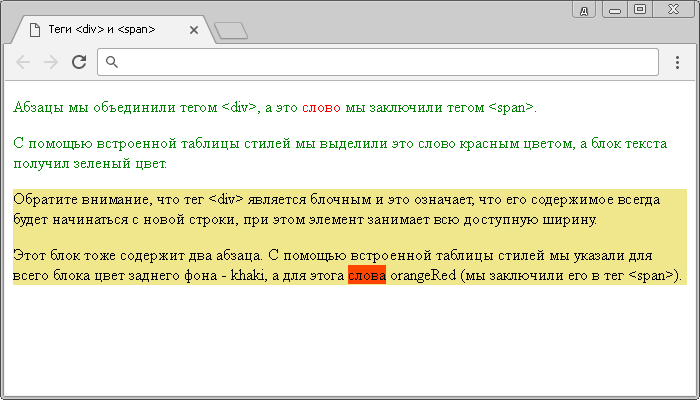The width and height of the screenshot is (700, 400).
Task: Minimize the browser window
Action: [615, 10]
